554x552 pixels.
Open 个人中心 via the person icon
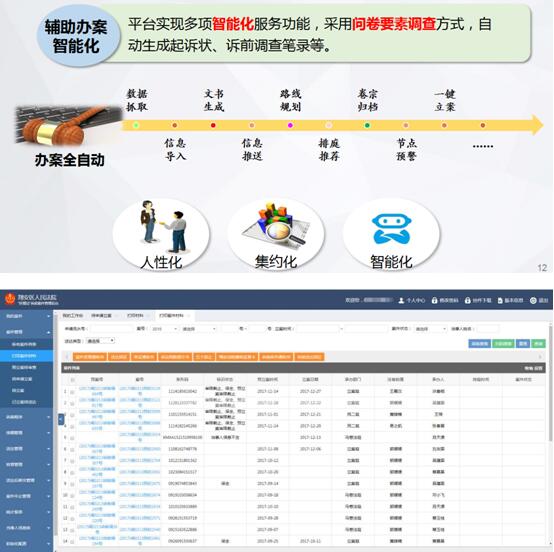[x=401, y=300]
